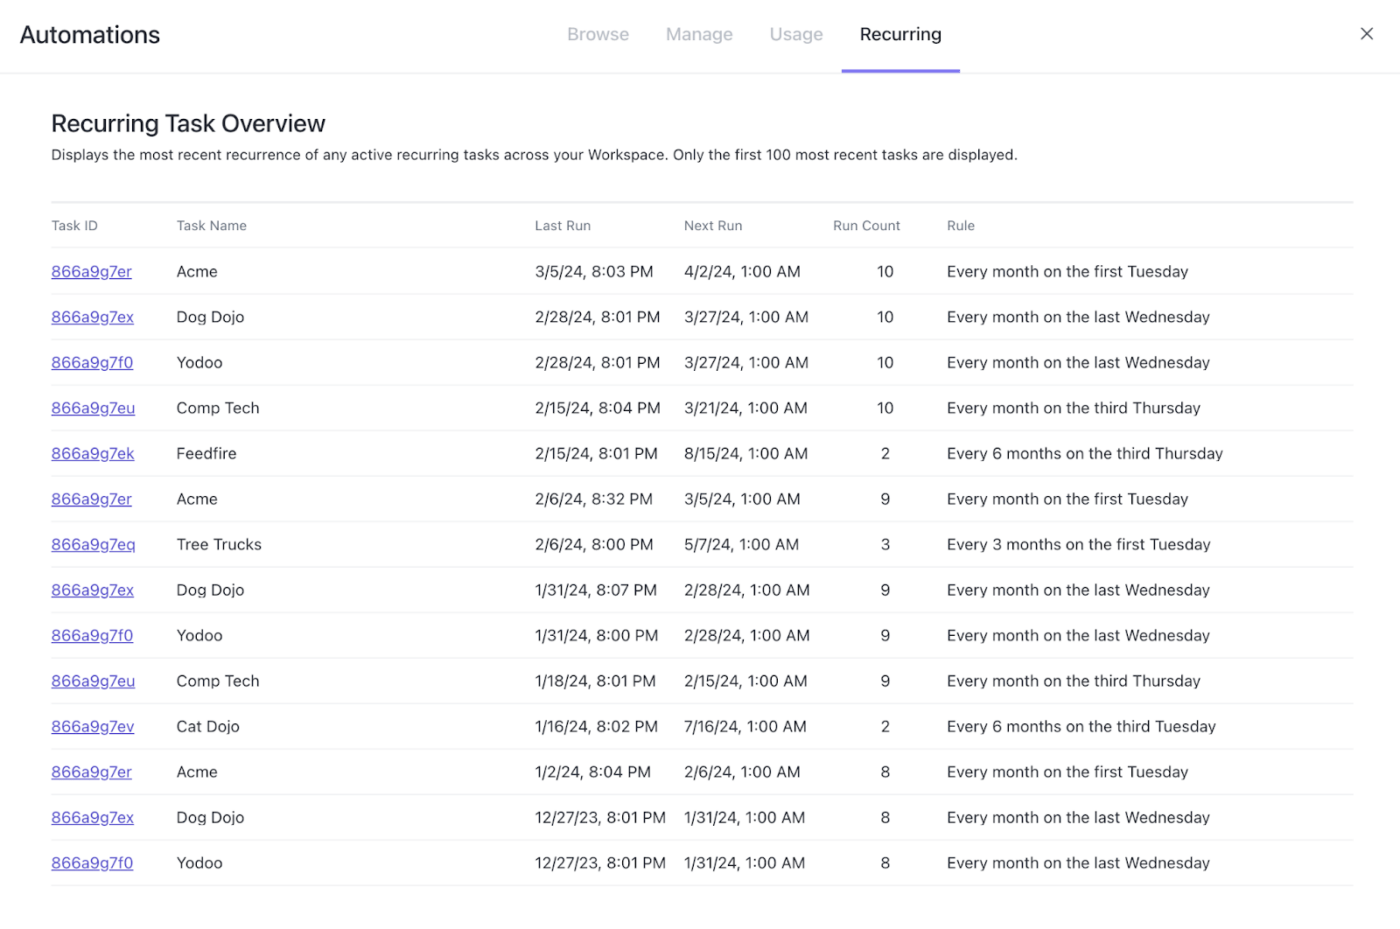Select last run cell 2/6/24, 8:32 PM

click(593, 499)
